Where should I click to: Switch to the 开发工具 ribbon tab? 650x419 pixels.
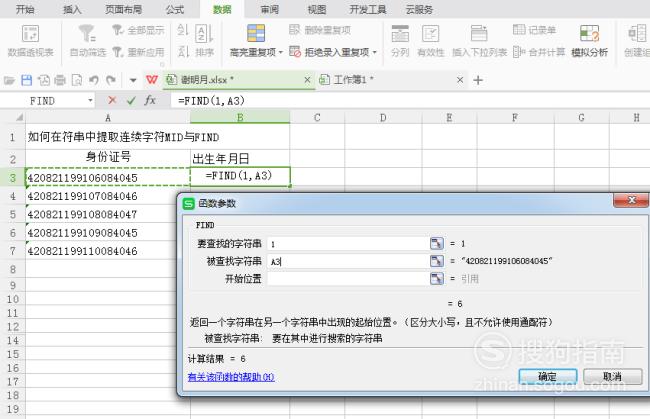tap(368, 9)
